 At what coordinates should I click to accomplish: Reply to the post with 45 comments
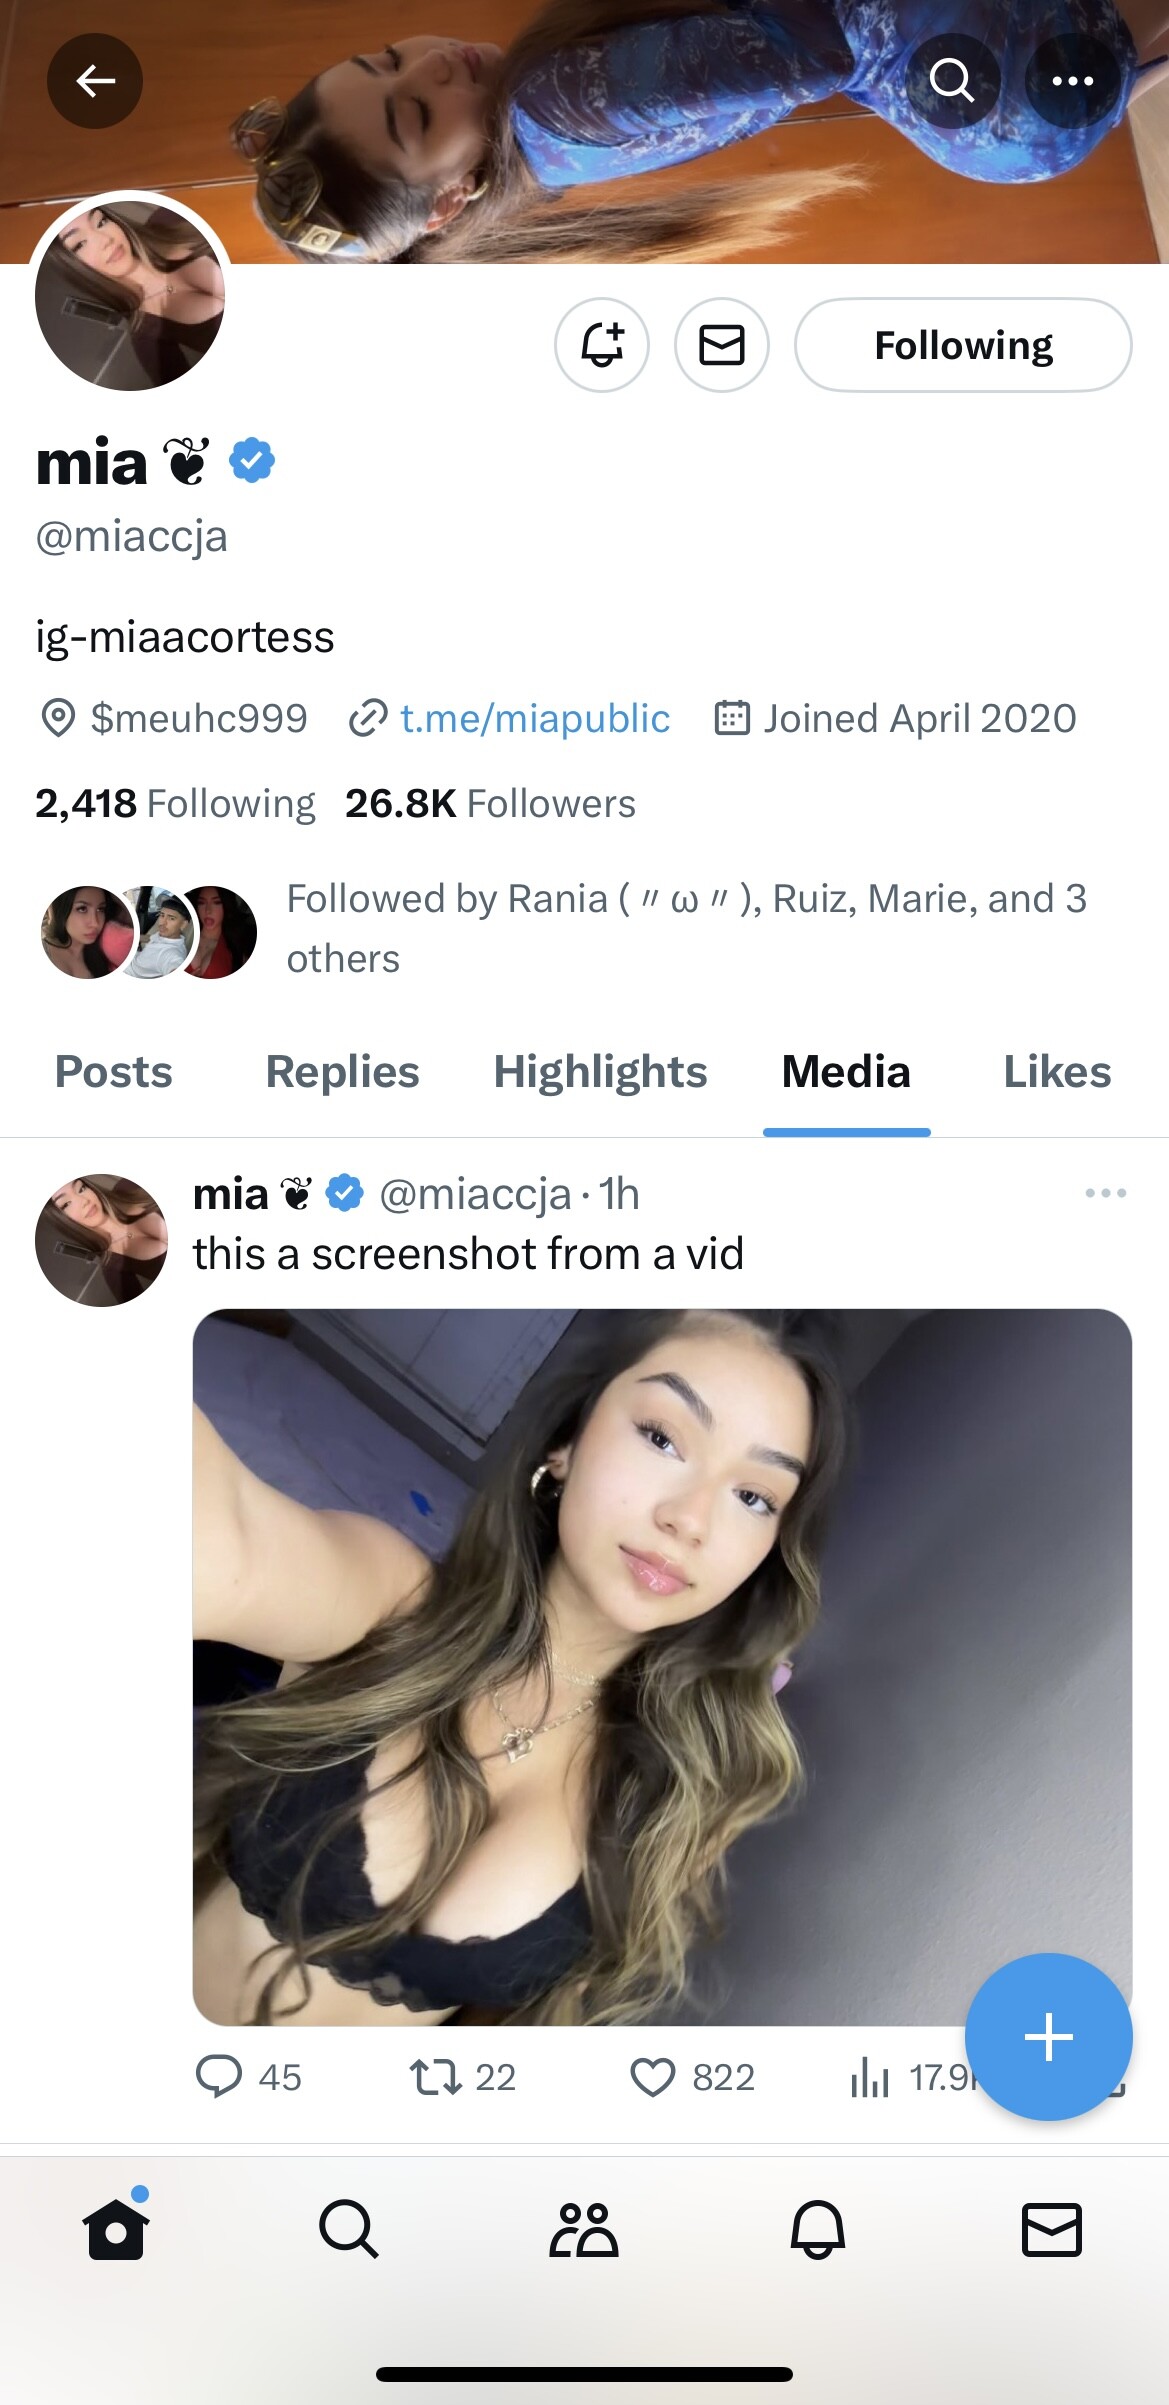(x=219, y=2077)
